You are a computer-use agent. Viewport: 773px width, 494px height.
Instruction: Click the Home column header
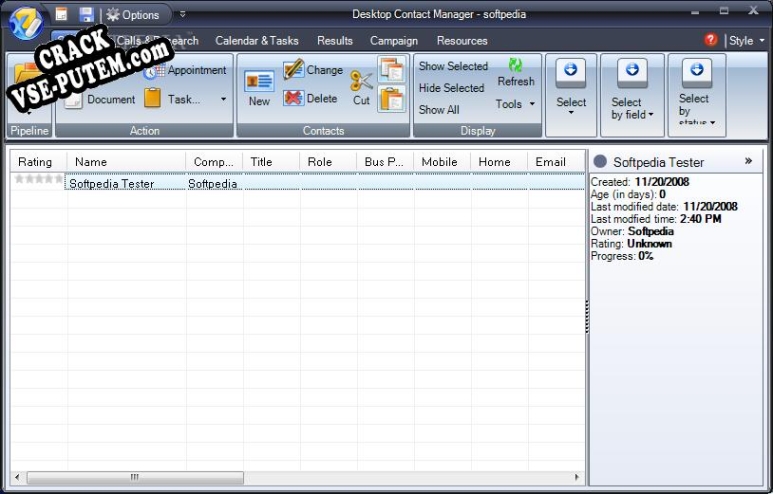pos(499,162)
